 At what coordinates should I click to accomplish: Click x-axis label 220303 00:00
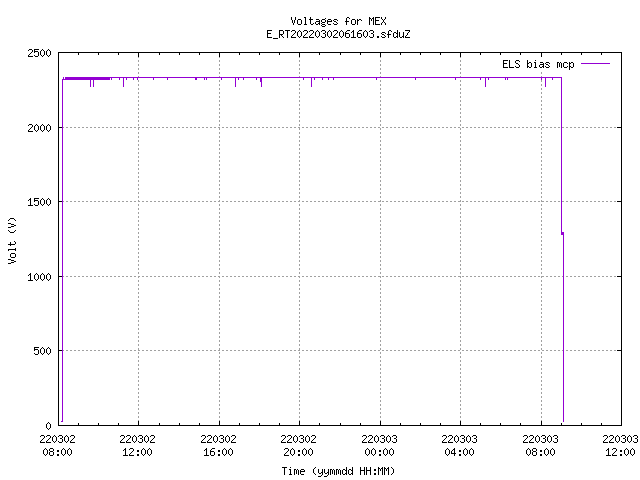pyautogui.click(x=379, y=446)
